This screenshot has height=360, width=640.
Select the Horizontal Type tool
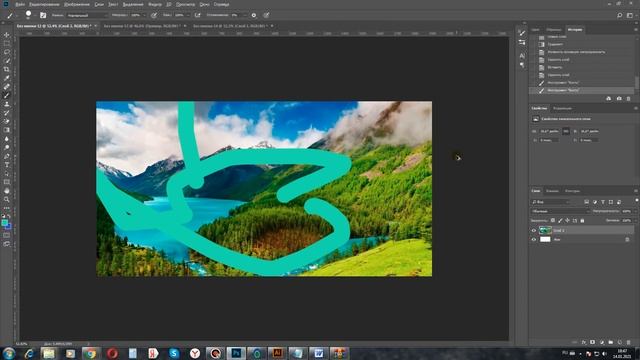pos(7,164)
